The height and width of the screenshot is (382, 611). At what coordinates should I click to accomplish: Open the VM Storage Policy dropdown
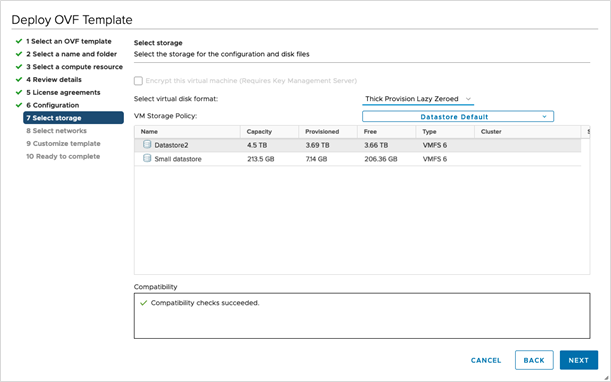(458, 117)
